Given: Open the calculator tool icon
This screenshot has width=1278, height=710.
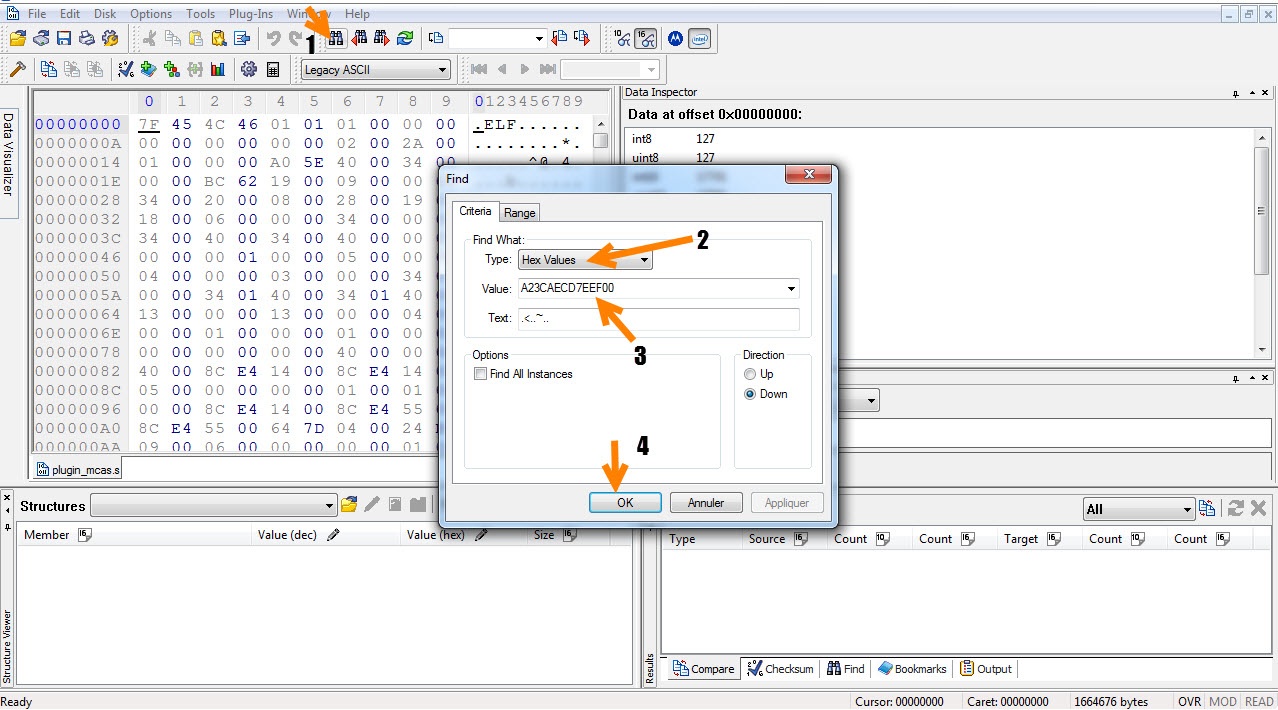Looking at the screenshot, I should pyautogui.click(x=273, y=70).
